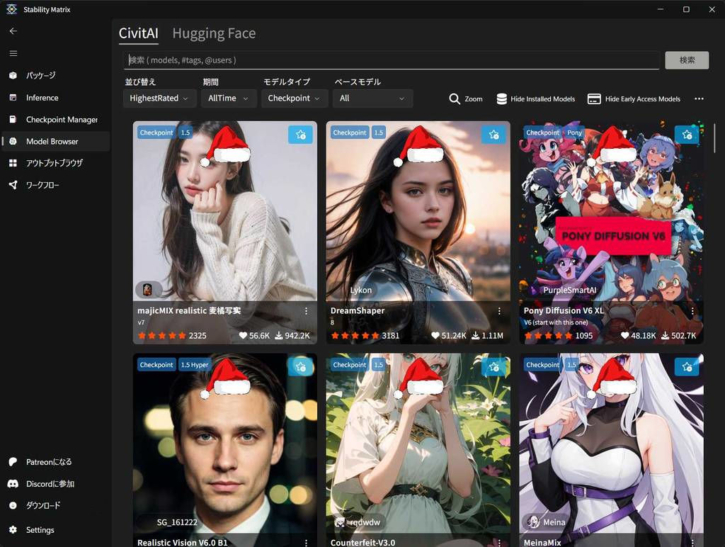The image size is (725, 547).
Task: Toggle Hide Early Access Models
Action: pos(634,99)
